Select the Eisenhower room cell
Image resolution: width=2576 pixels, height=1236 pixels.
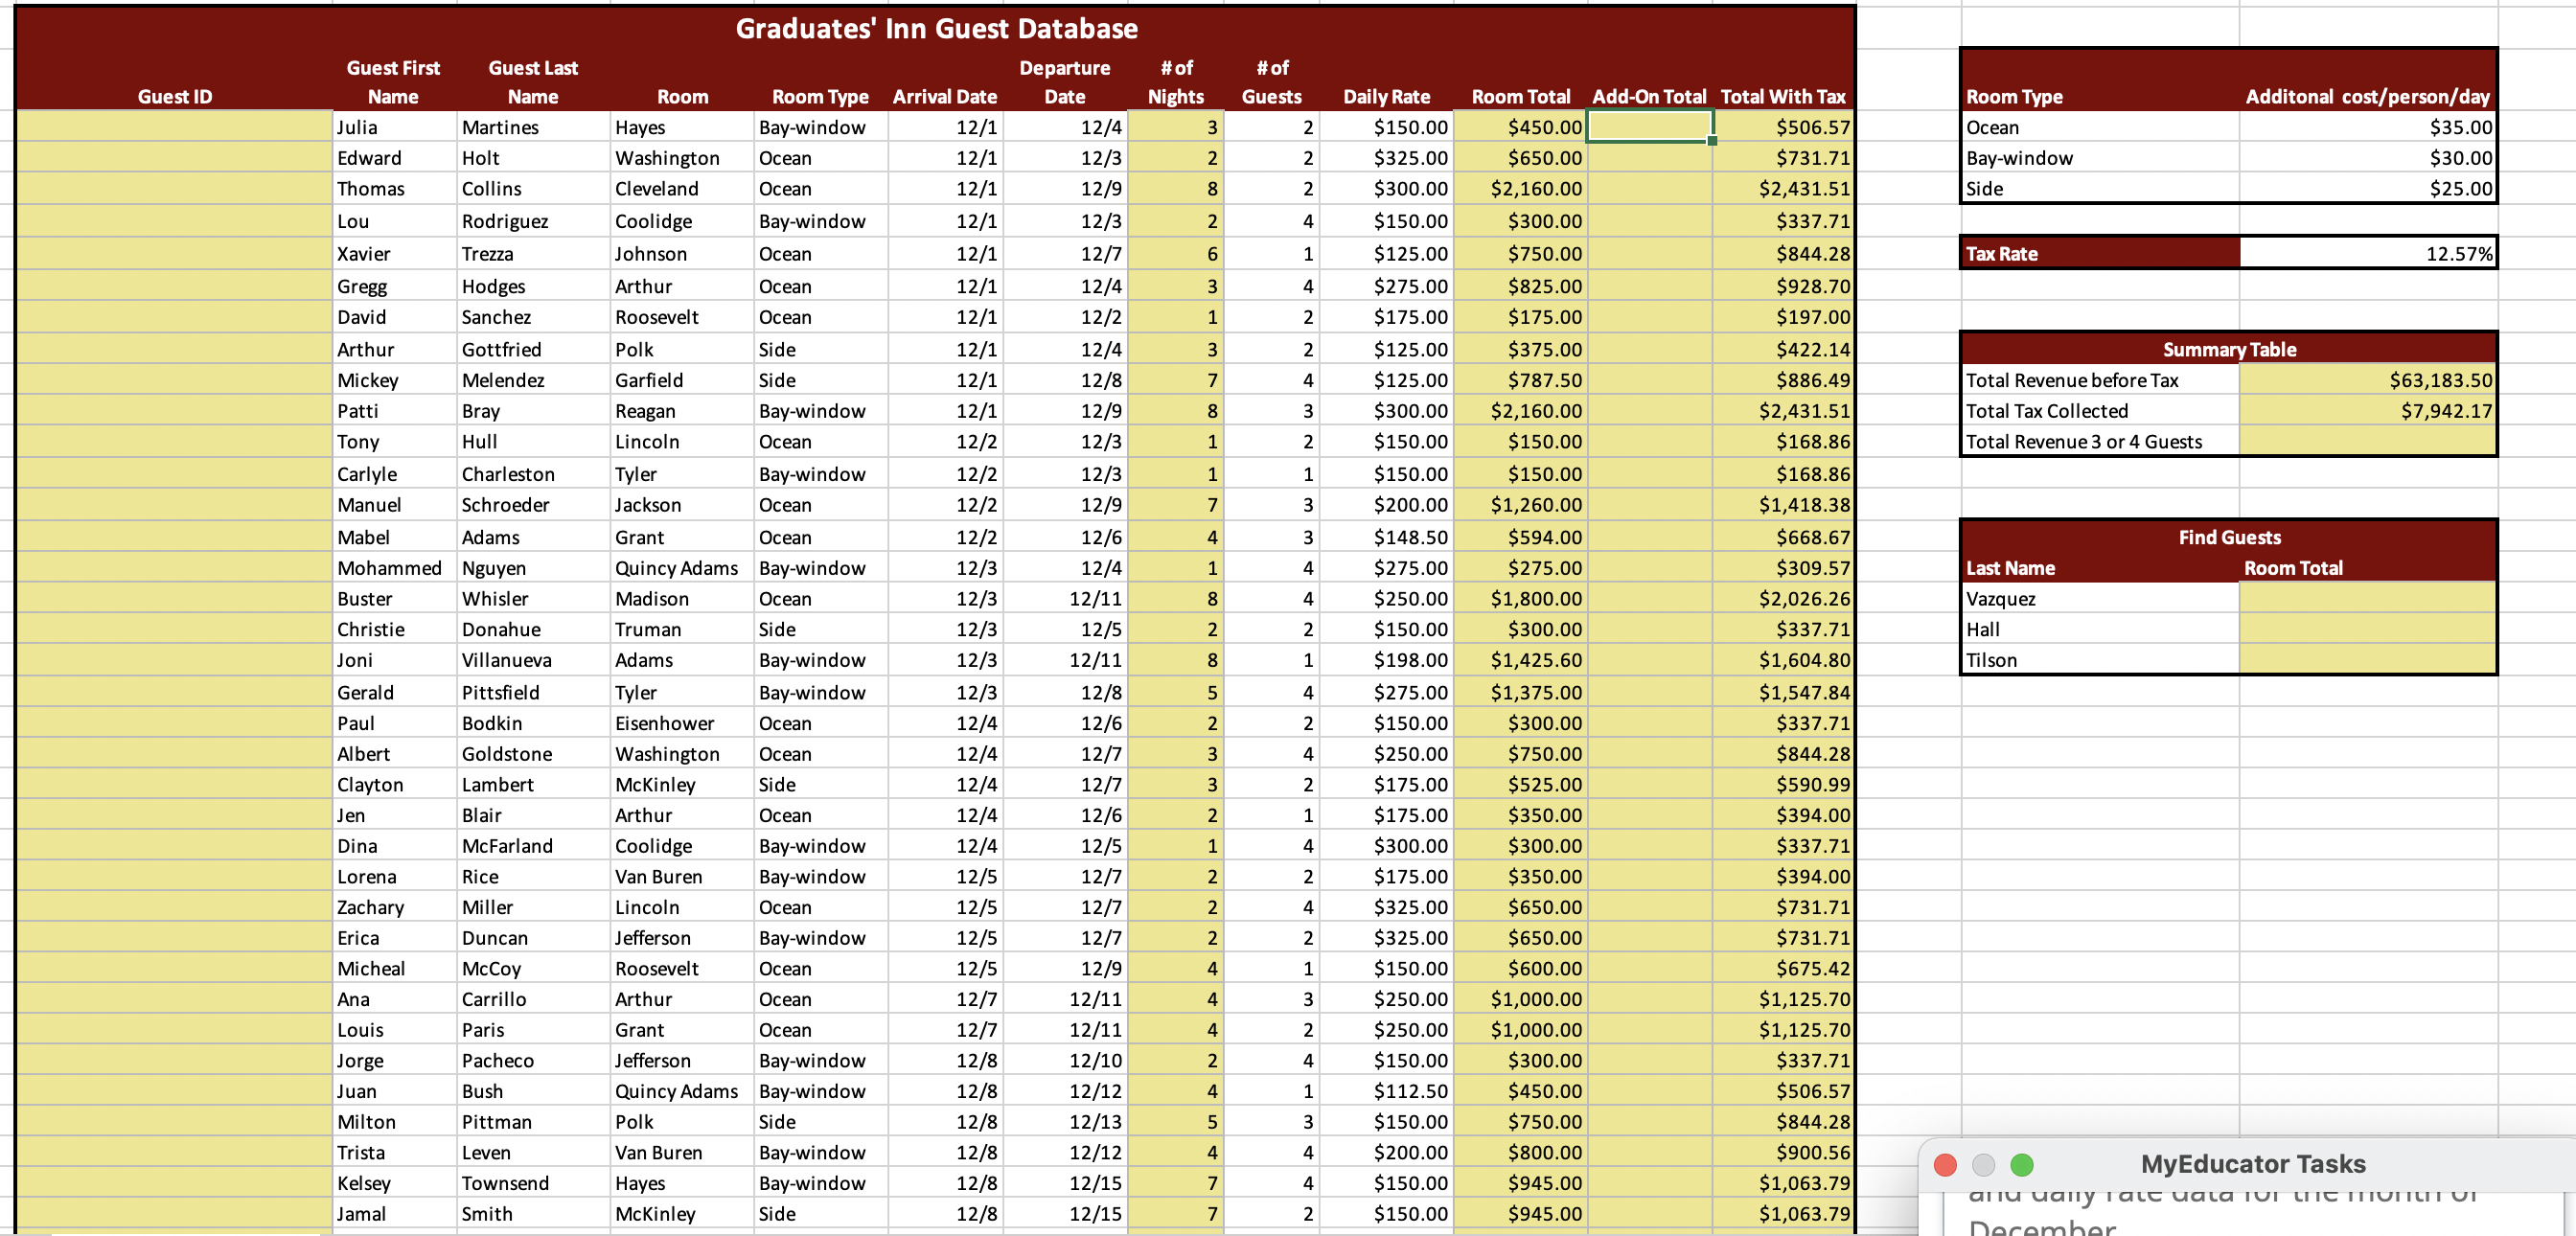681,723
